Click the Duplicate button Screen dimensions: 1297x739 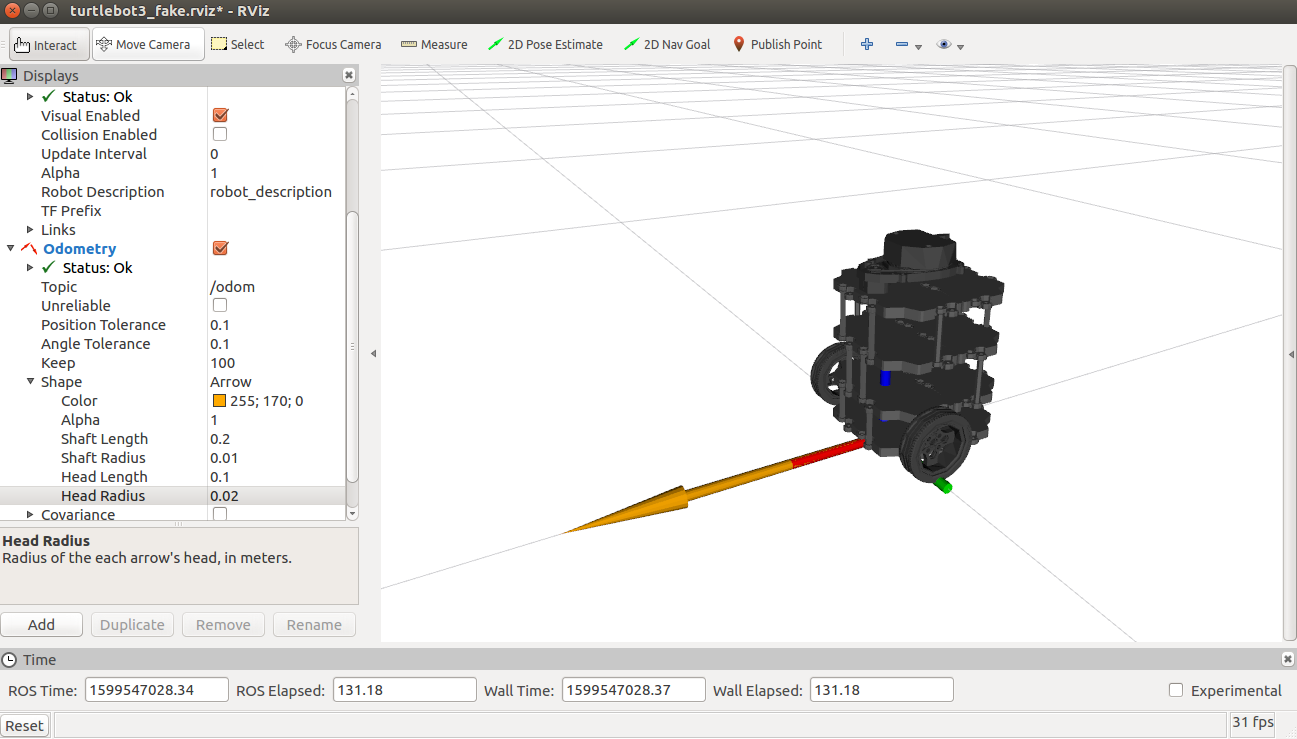pos(132,625)
